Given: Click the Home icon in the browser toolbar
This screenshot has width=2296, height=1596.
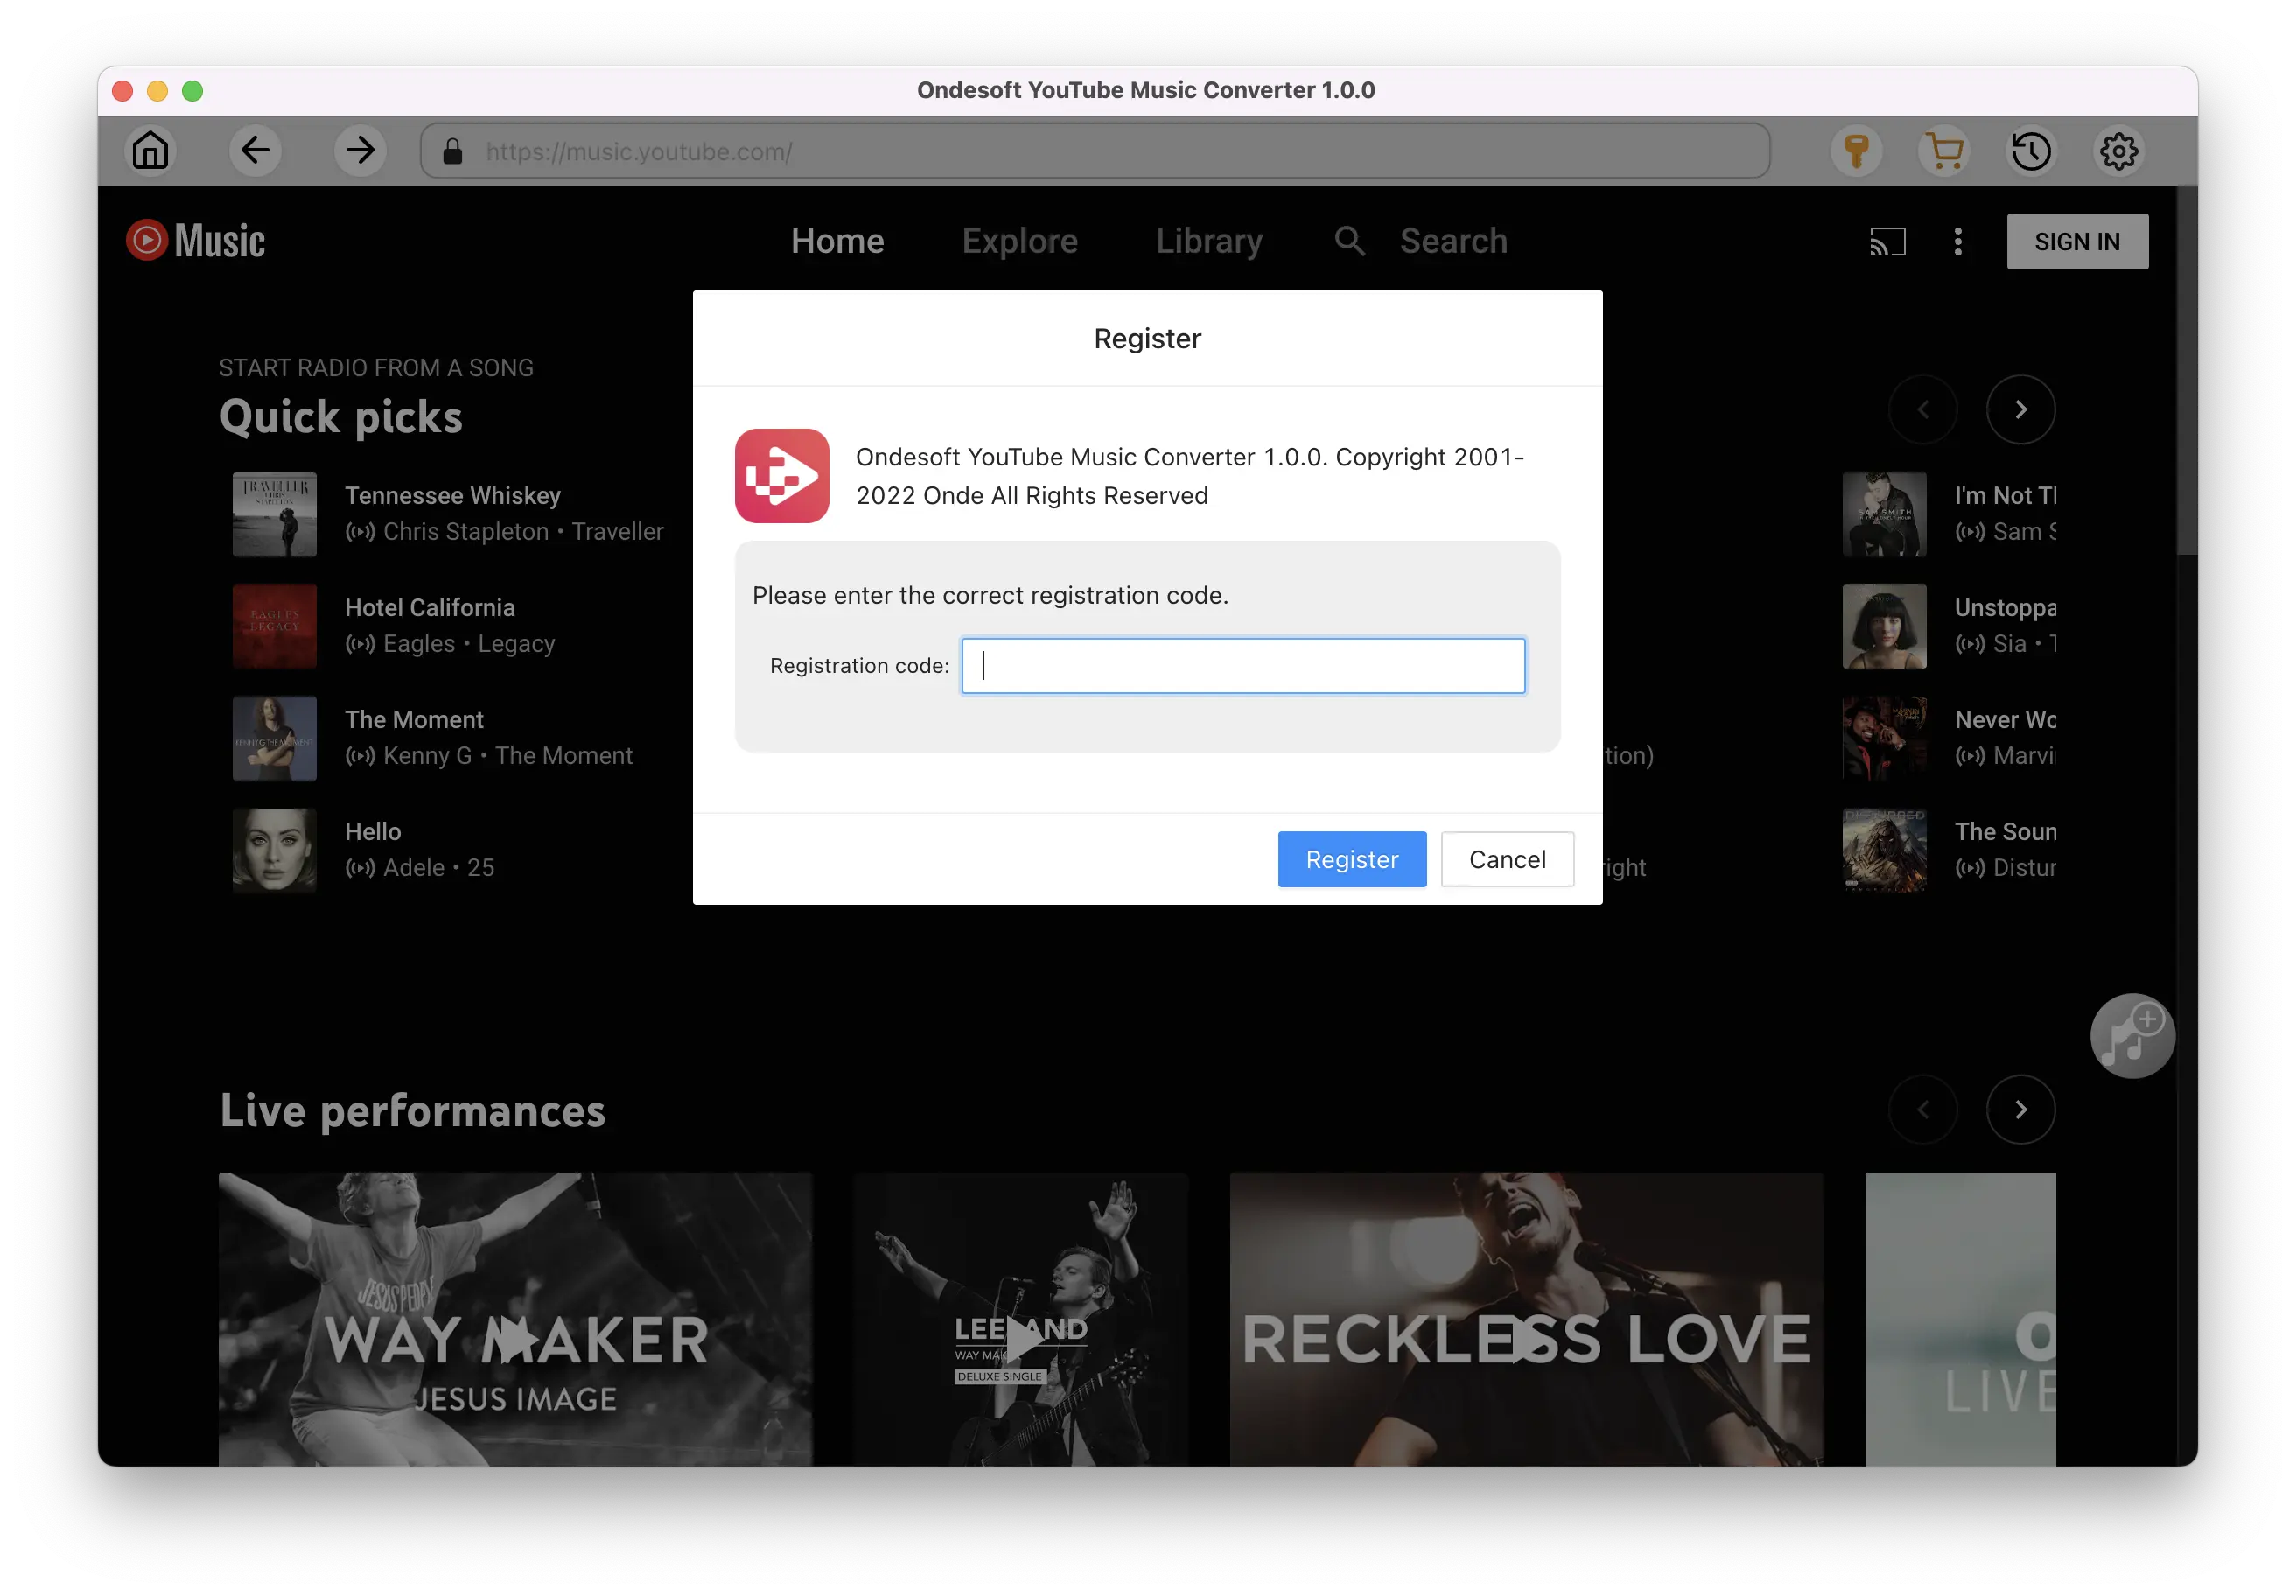Looking at the screenshot, I should pyautogui.click(x=152, y=151).
